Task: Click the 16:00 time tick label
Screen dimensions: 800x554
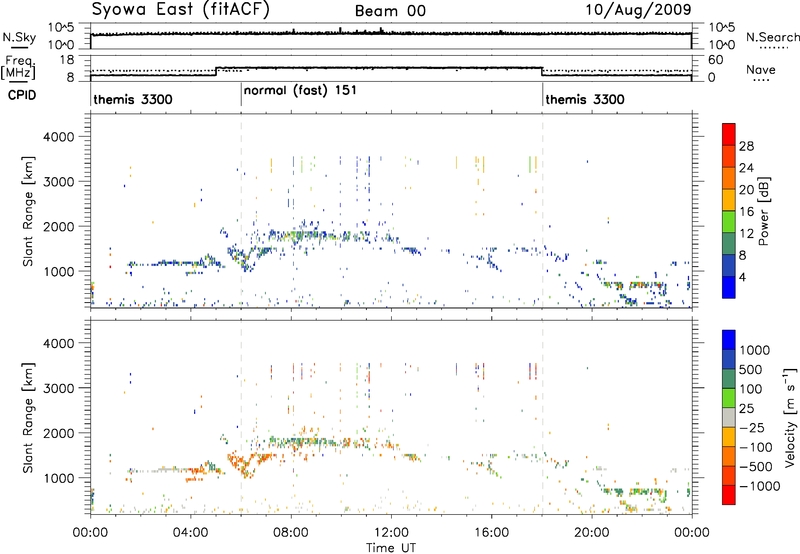Action: tap(491, 533)
